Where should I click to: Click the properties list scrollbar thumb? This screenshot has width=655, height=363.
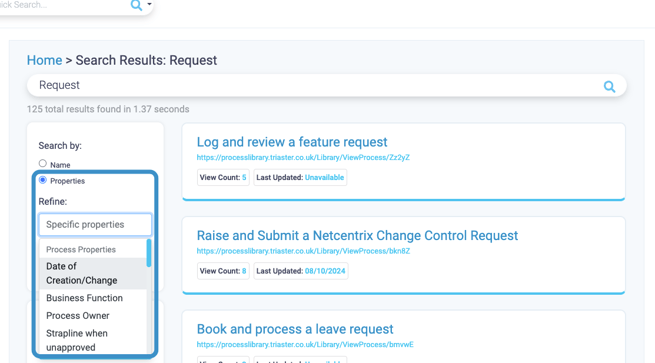coord(149,253)
